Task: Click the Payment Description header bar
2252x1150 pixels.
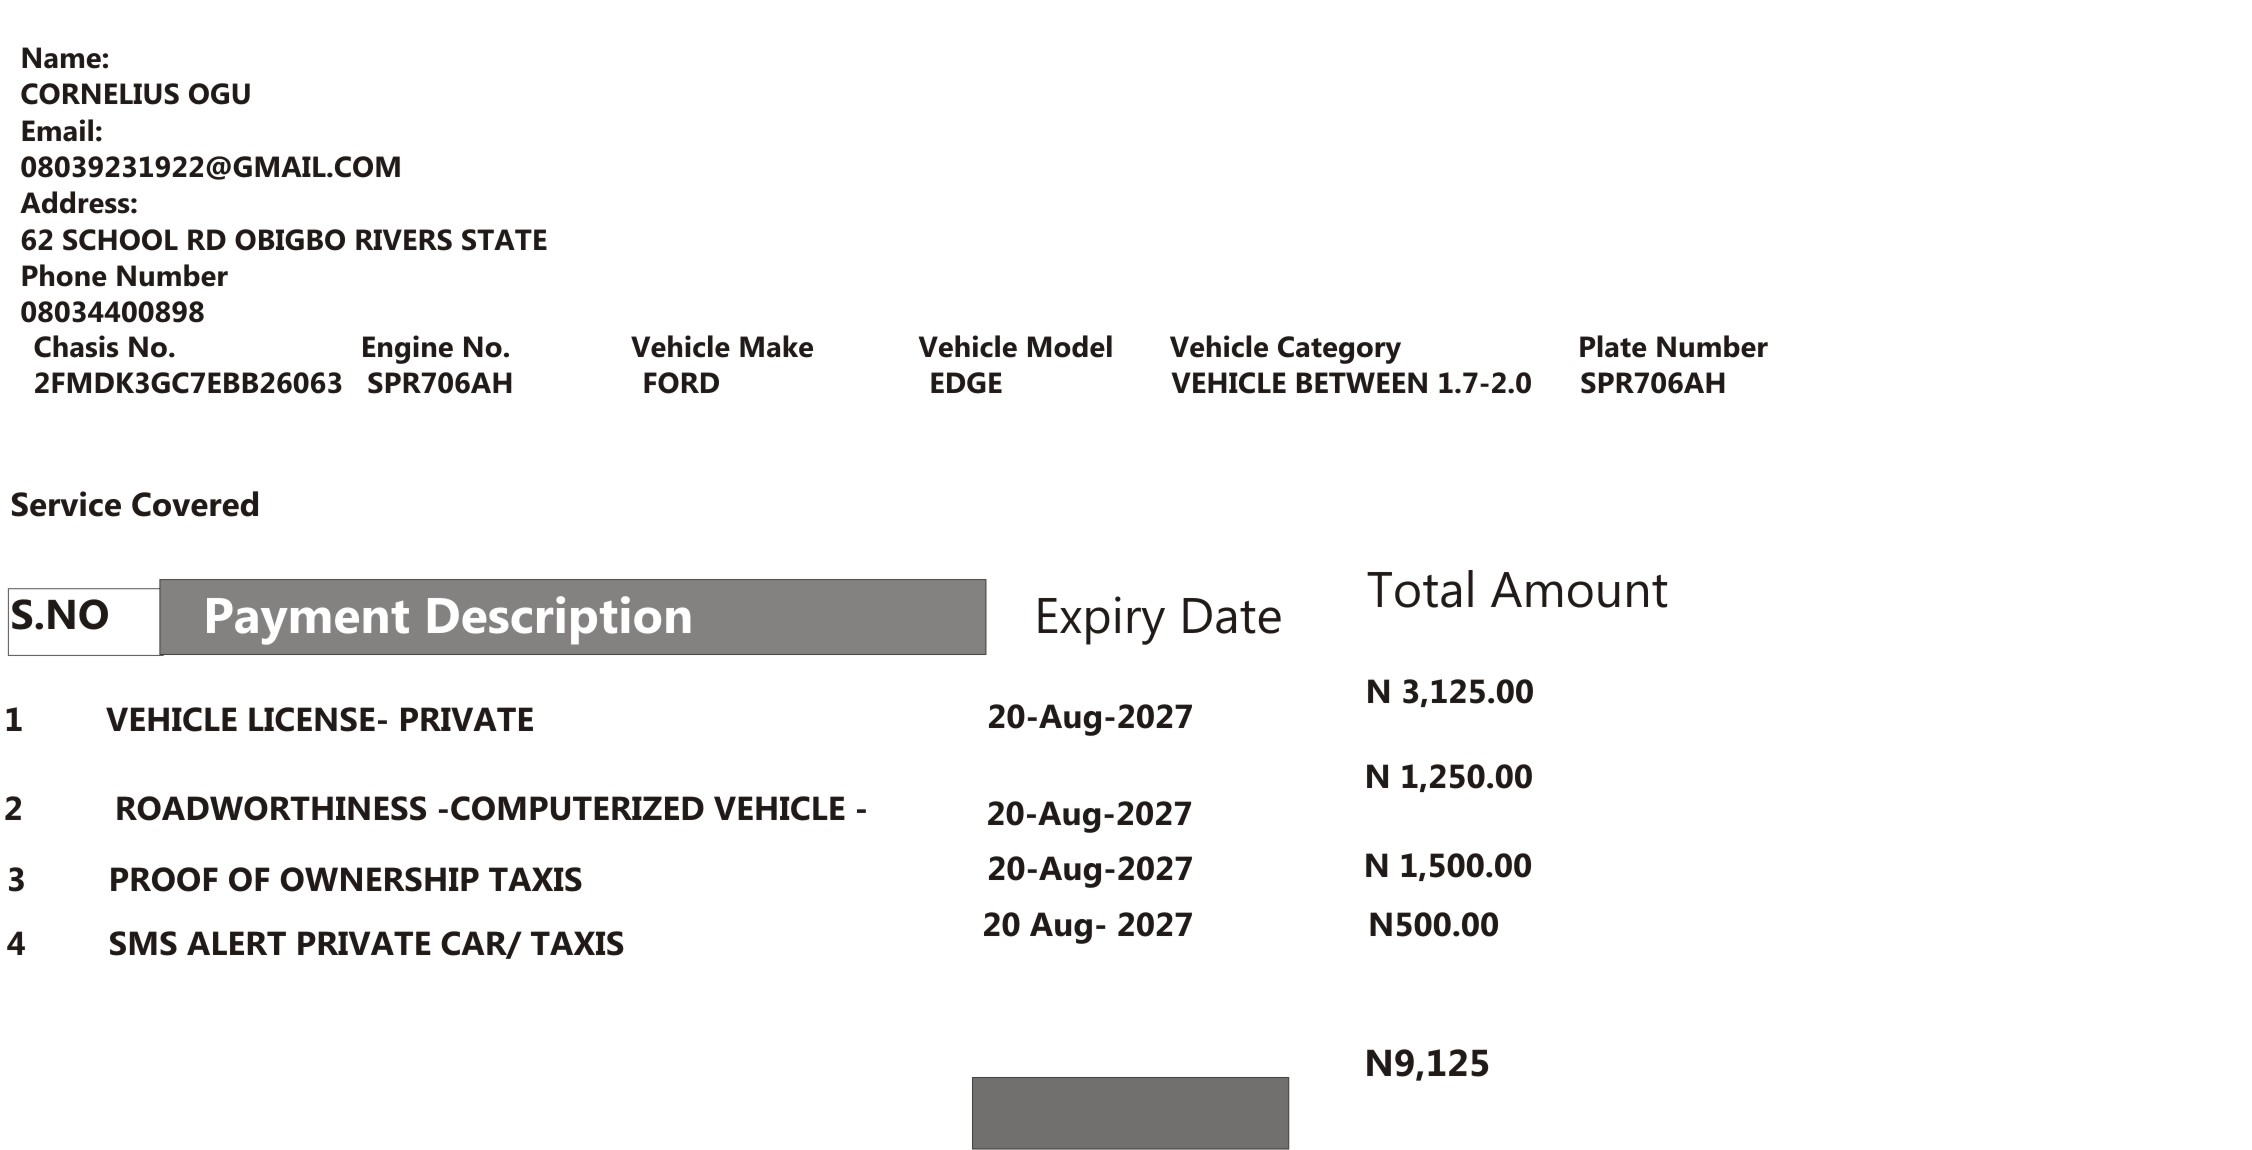Action: coord(573,617)
